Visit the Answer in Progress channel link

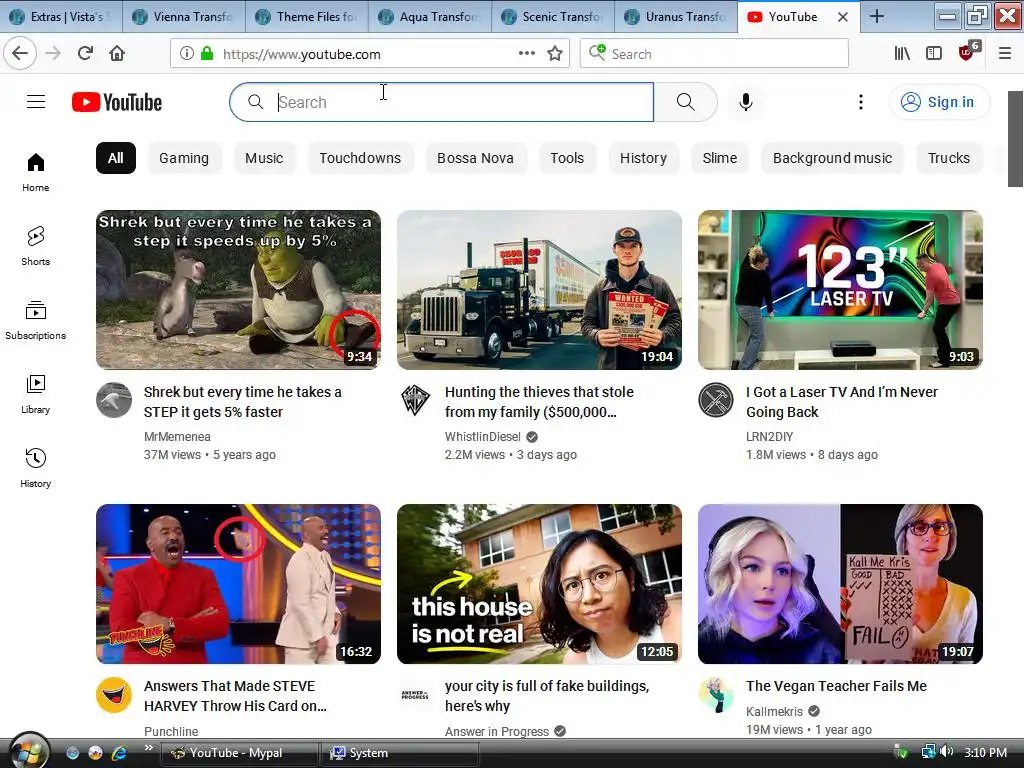click(x=496, y=731)
